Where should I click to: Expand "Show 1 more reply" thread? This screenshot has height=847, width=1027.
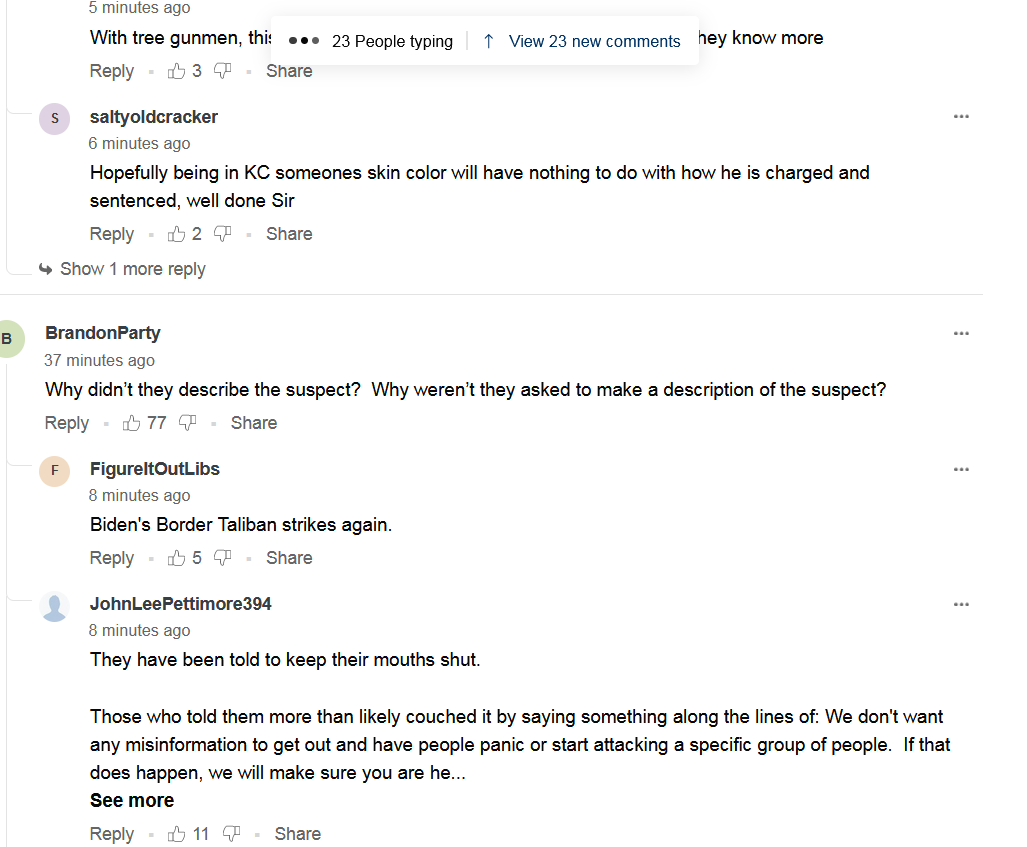(132, 269)
